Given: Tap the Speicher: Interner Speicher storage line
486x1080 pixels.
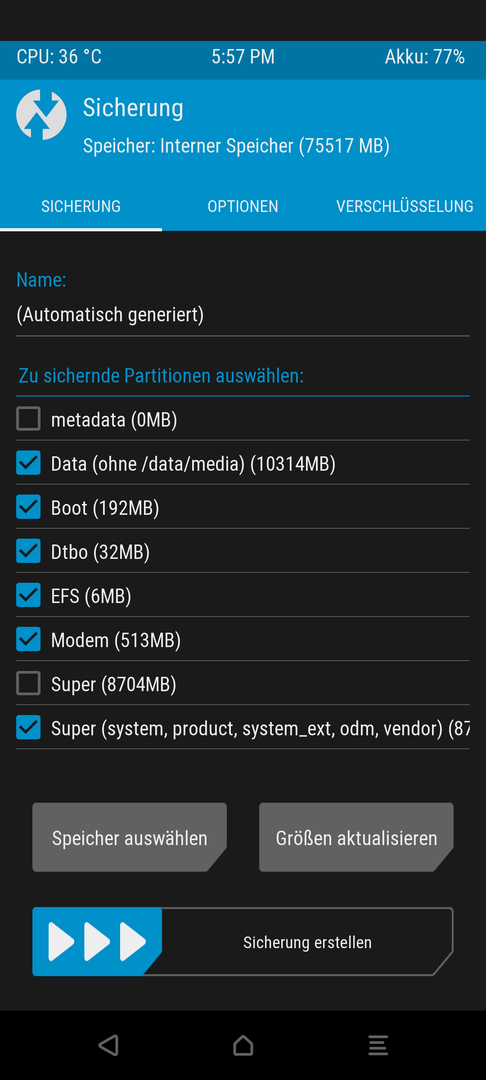Looking at the screenshot, I should pyautogui.click(x=236, y=146).
